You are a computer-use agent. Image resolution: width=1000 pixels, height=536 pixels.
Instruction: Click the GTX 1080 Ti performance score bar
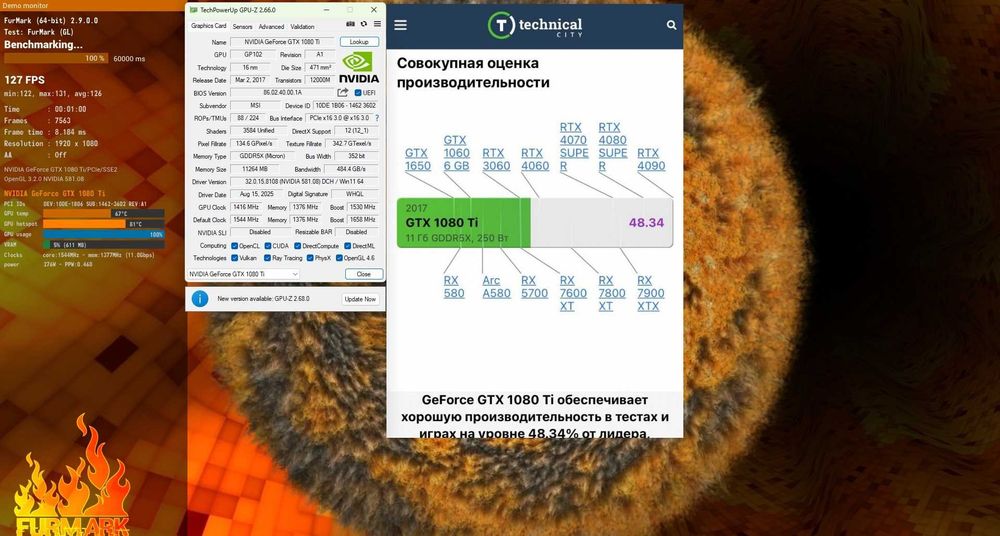point(534,223)
